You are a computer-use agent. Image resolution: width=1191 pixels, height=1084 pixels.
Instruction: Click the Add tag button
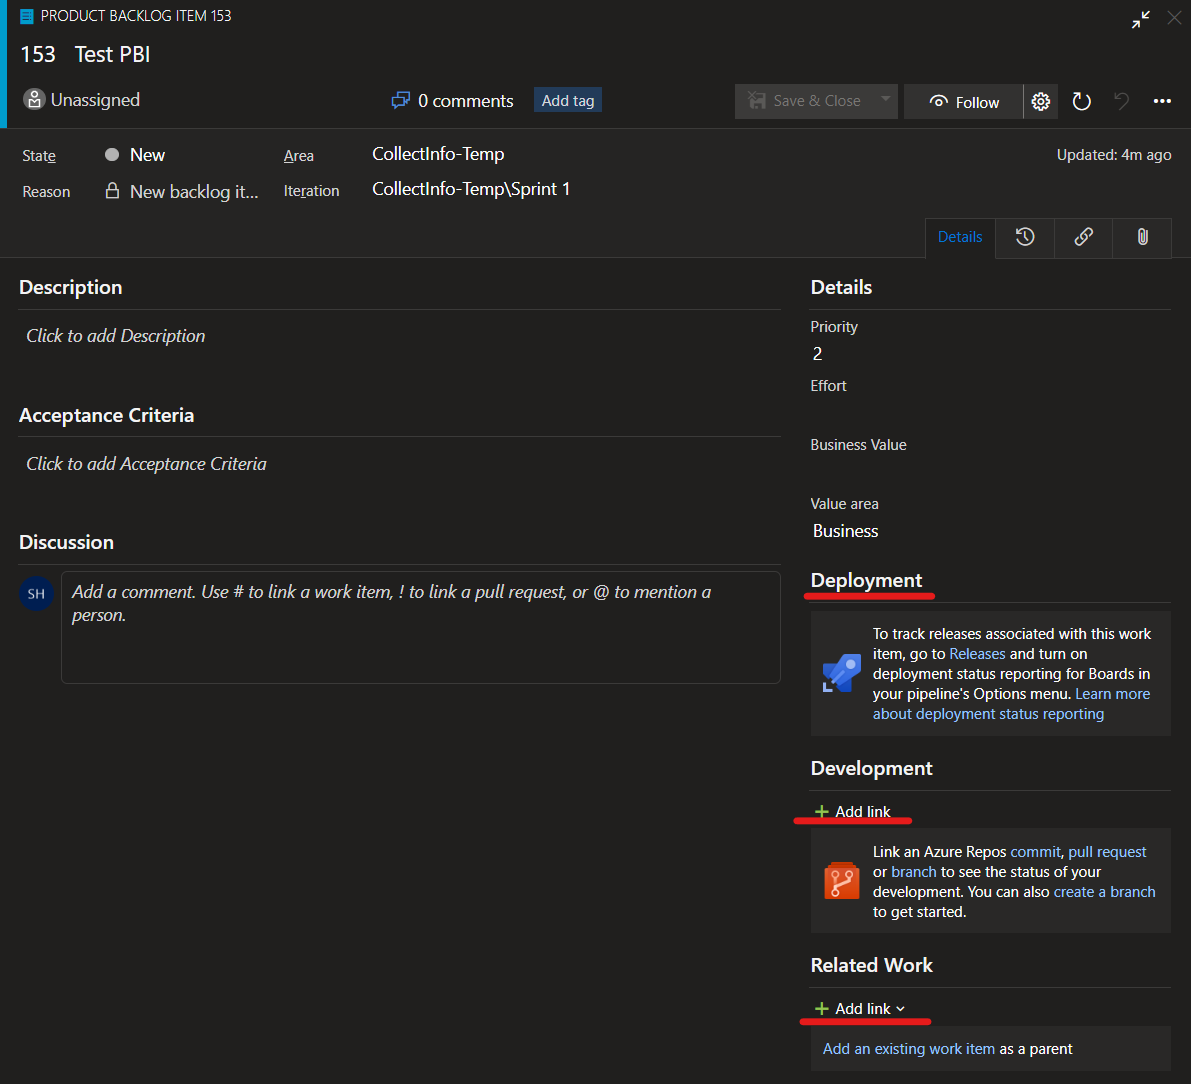[x=567, y=100]
